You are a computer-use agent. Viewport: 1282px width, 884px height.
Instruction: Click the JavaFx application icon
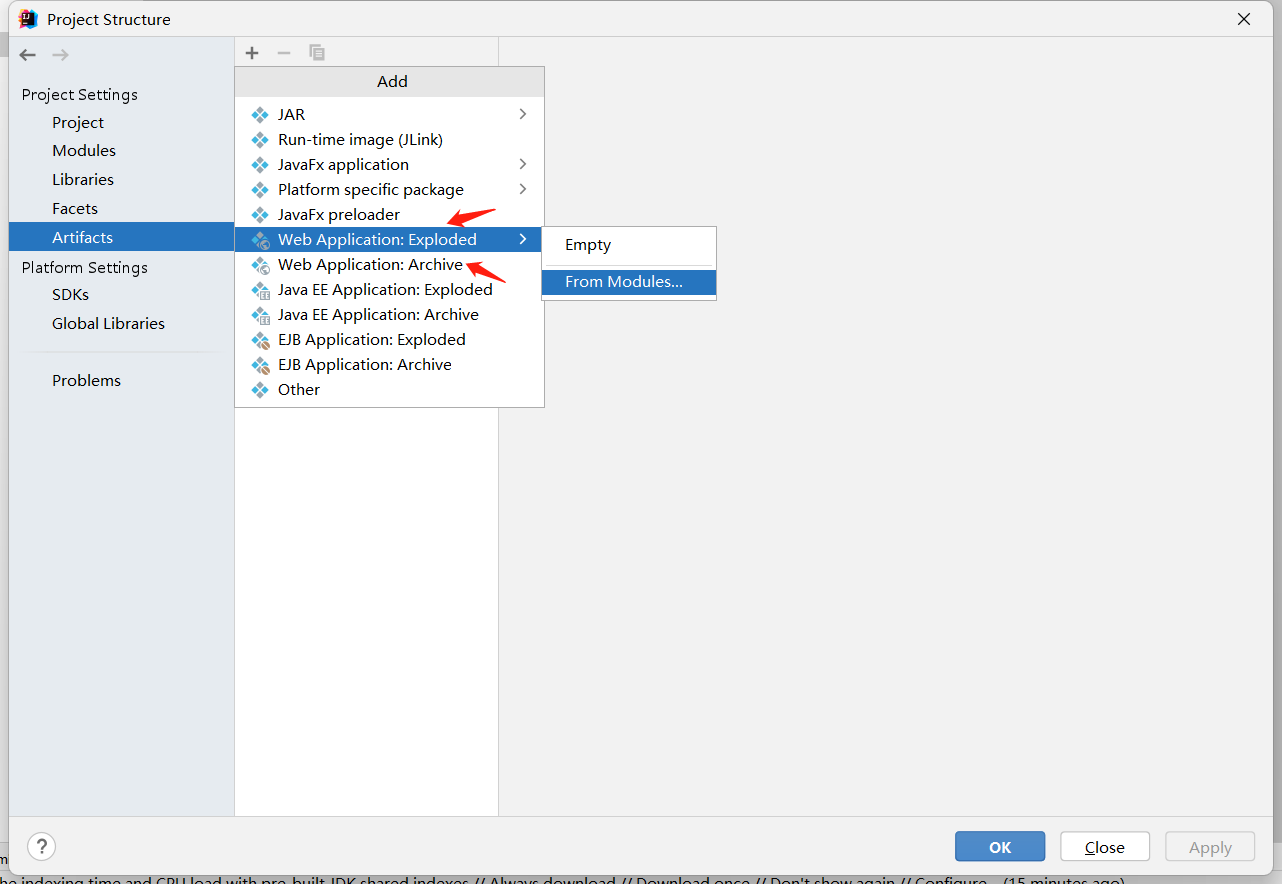260,165
